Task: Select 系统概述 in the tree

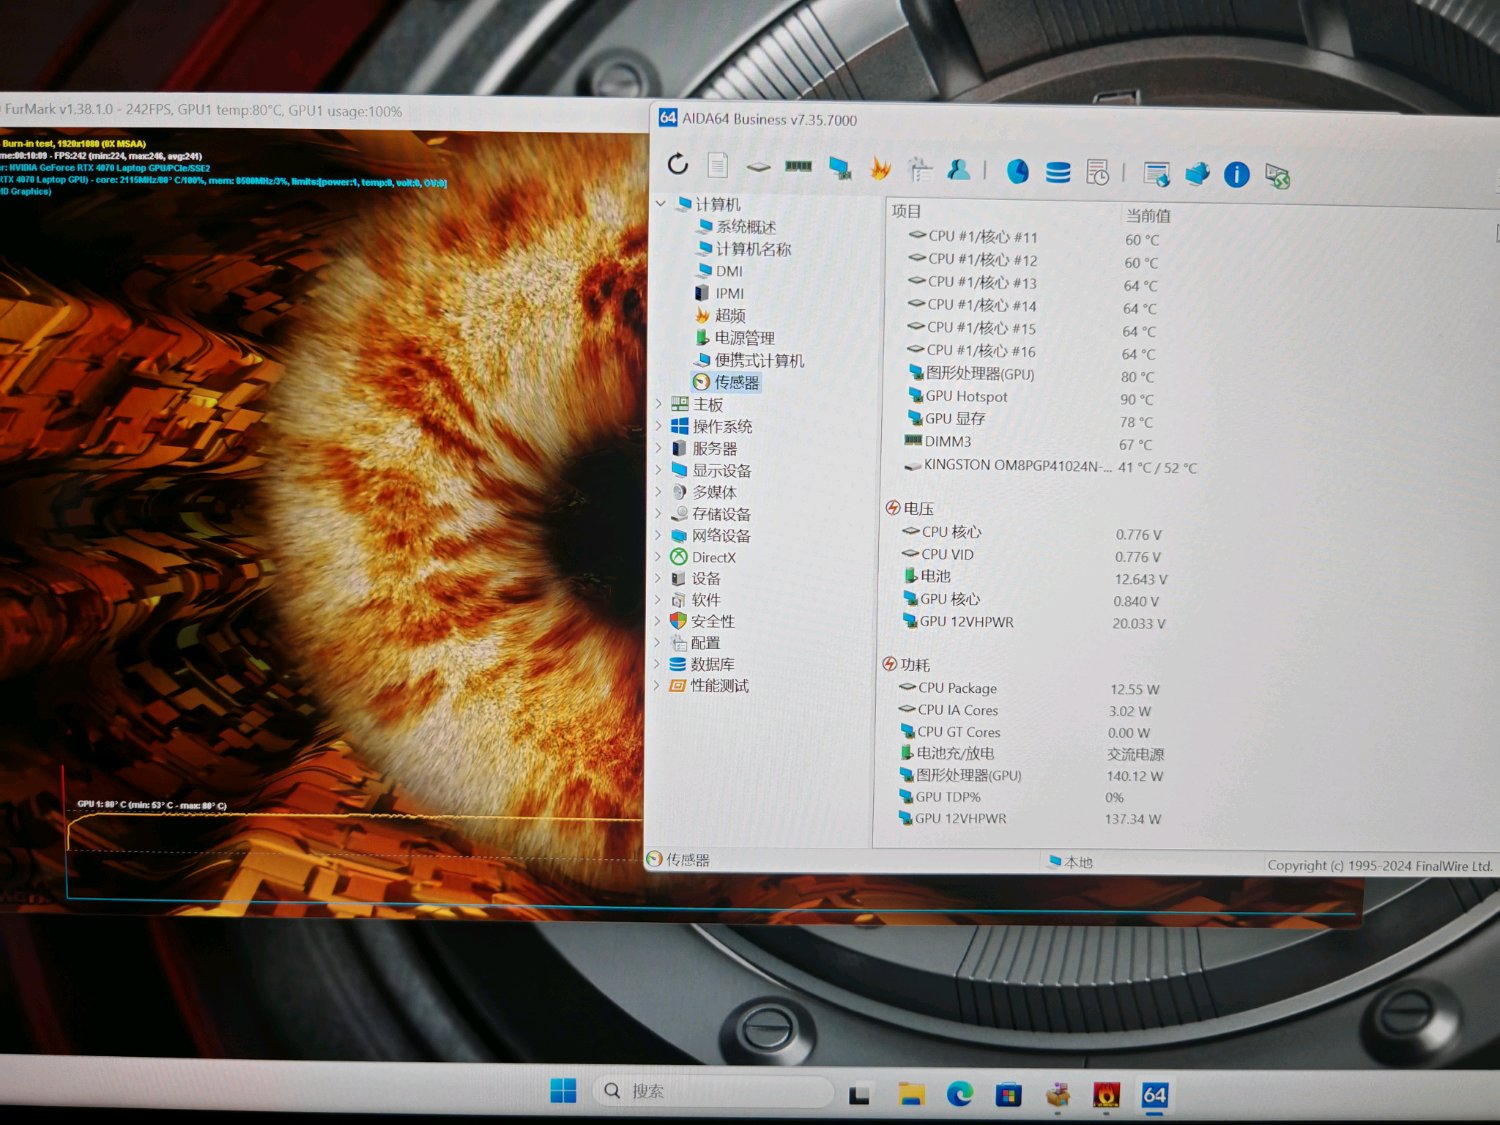Action: [746, 226]
